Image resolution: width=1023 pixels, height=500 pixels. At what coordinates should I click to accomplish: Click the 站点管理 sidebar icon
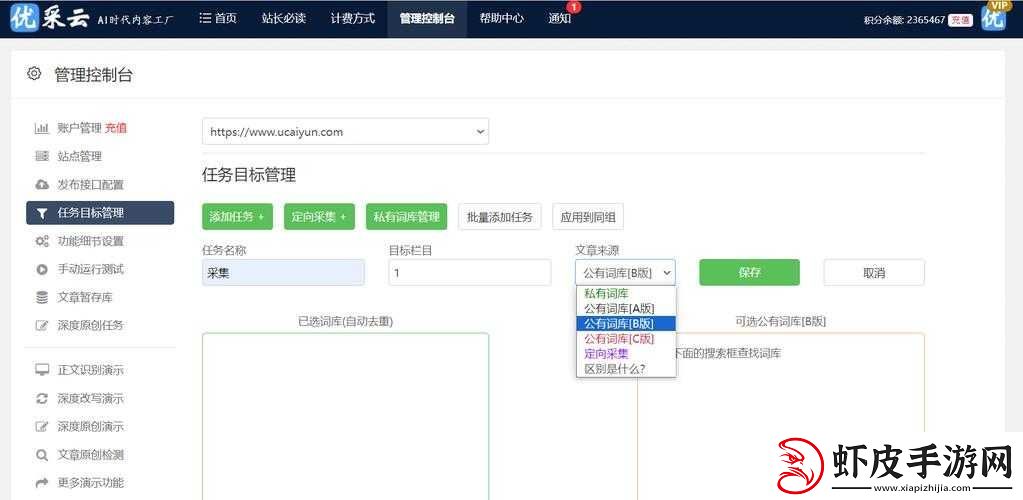[42, 157]
